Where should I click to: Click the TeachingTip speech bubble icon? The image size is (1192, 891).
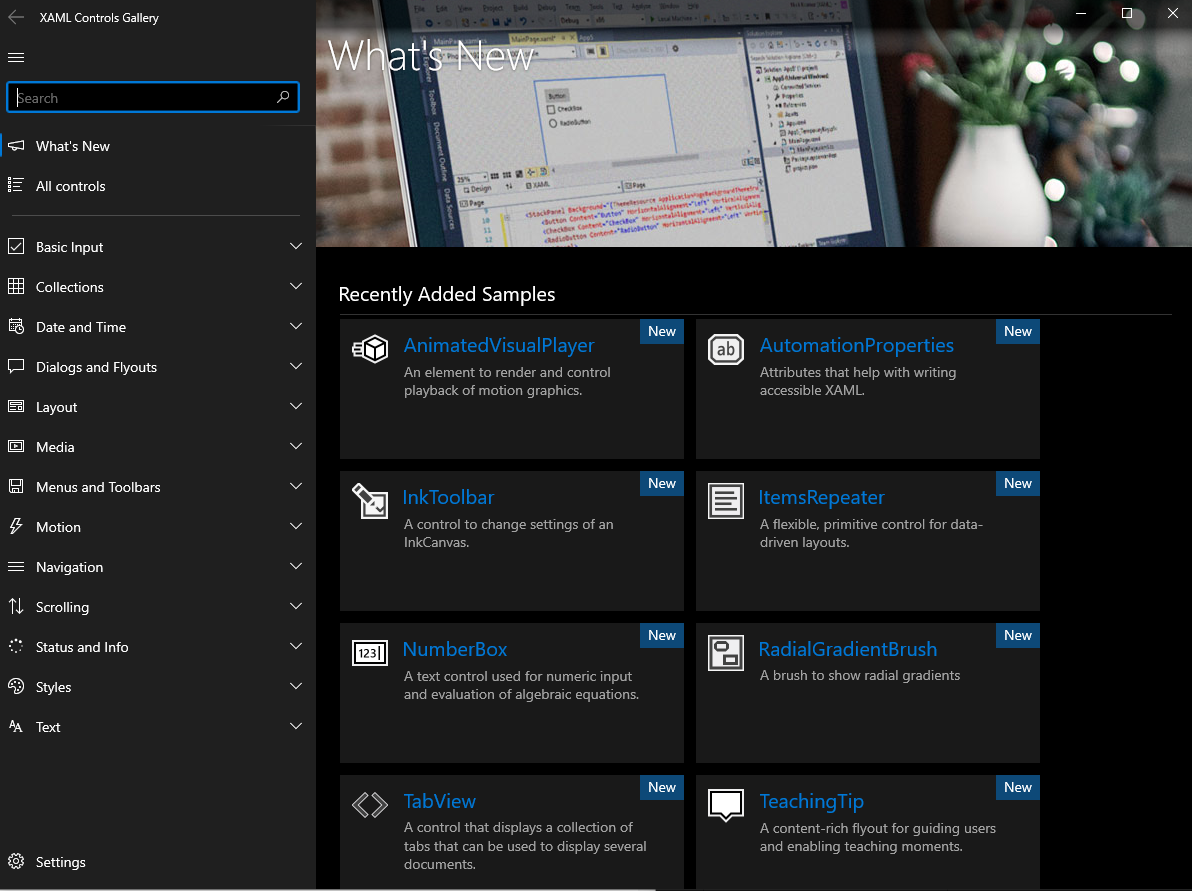click(726, 805)
